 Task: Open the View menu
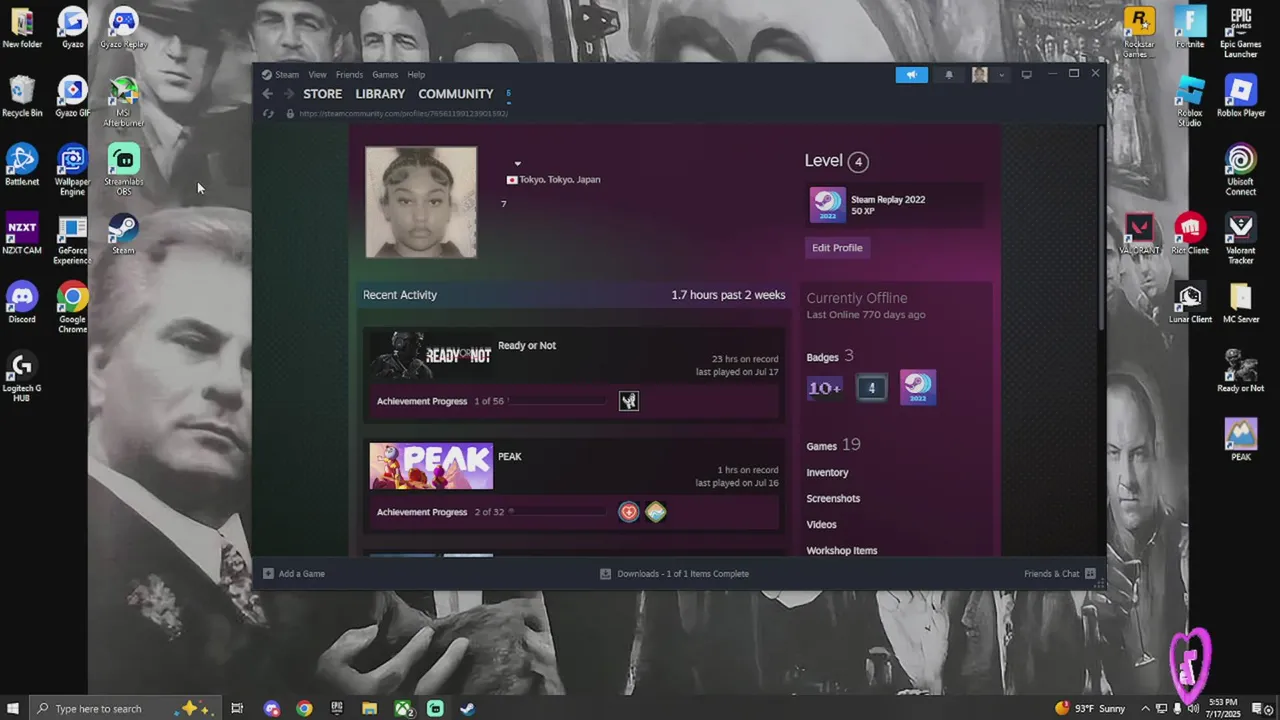(317, 75)
